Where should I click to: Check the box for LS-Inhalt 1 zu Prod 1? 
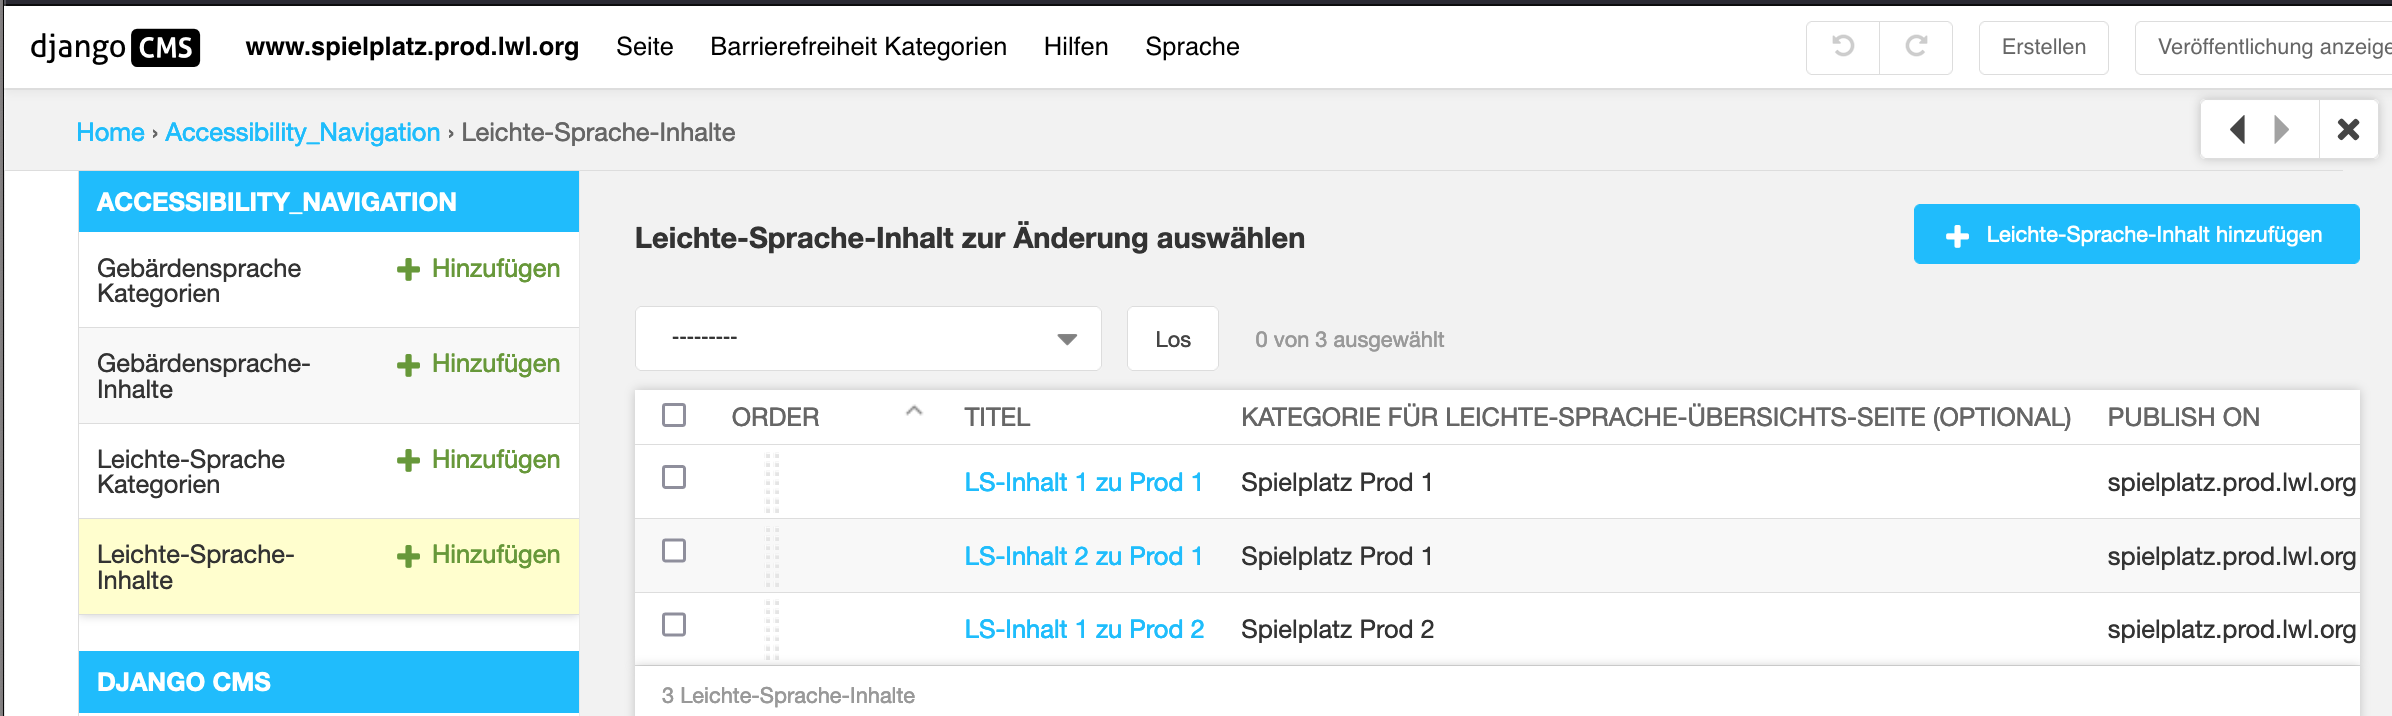(x=674, y=477)
